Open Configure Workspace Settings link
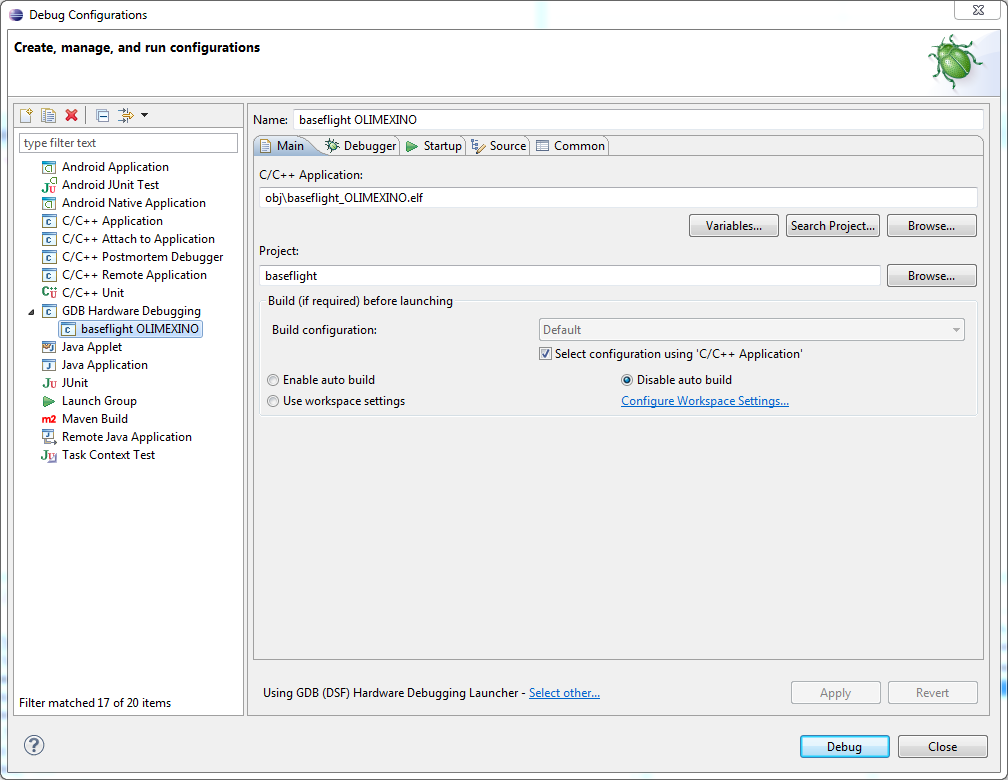Viewport: 1008px width, 780px height. tap(704, 401)
